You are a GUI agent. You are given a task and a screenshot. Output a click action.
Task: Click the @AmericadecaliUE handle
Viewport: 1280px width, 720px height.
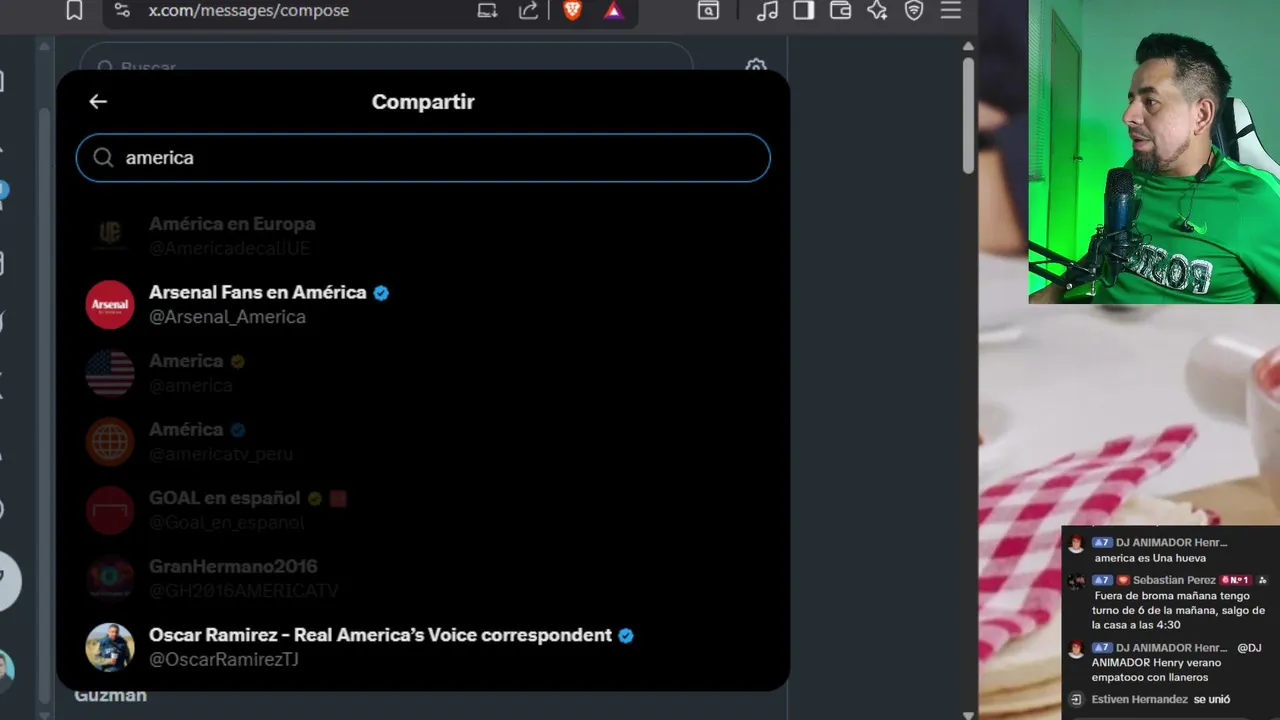coord(230,248)
